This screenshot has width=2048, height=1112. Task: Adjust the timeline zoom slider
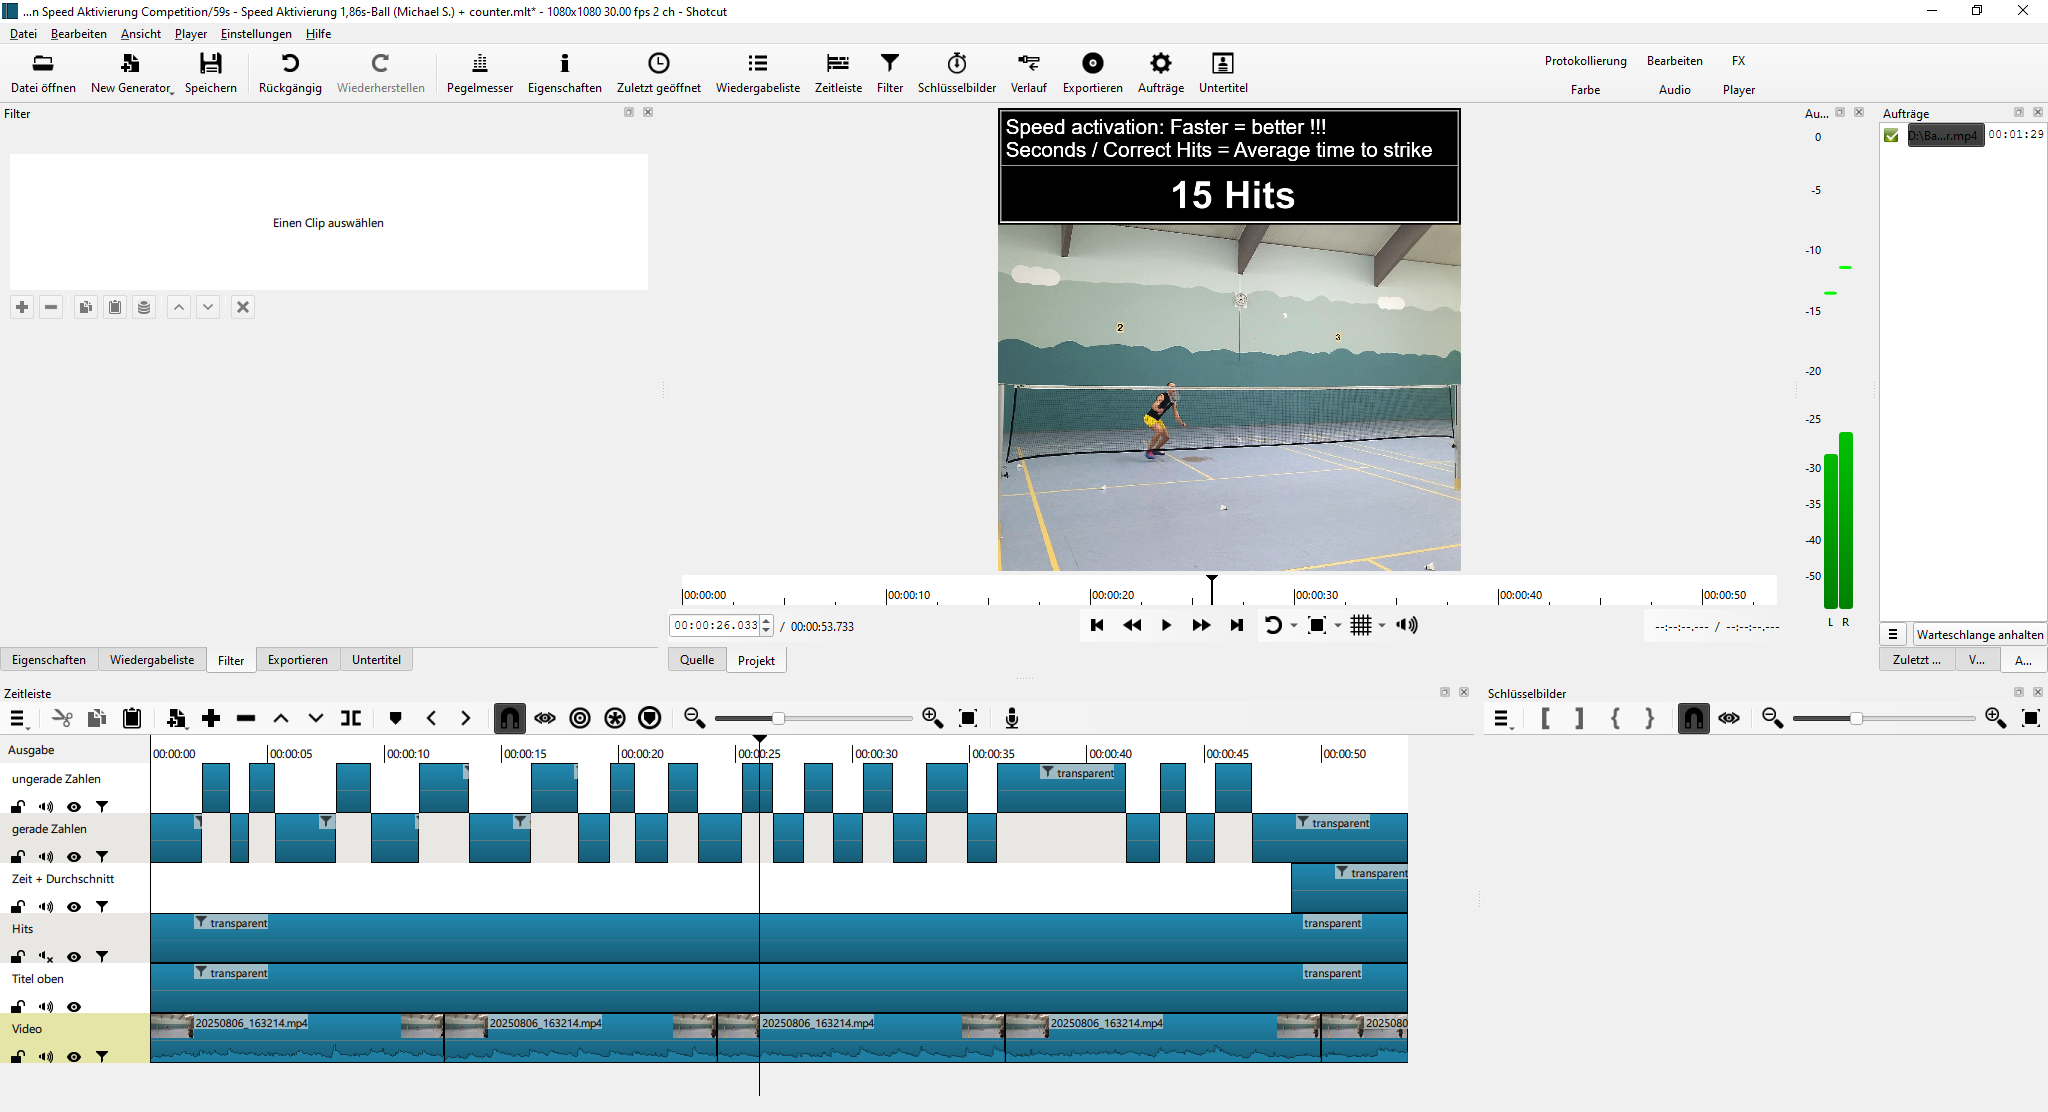pyautogui.click(x=778, y=718)
